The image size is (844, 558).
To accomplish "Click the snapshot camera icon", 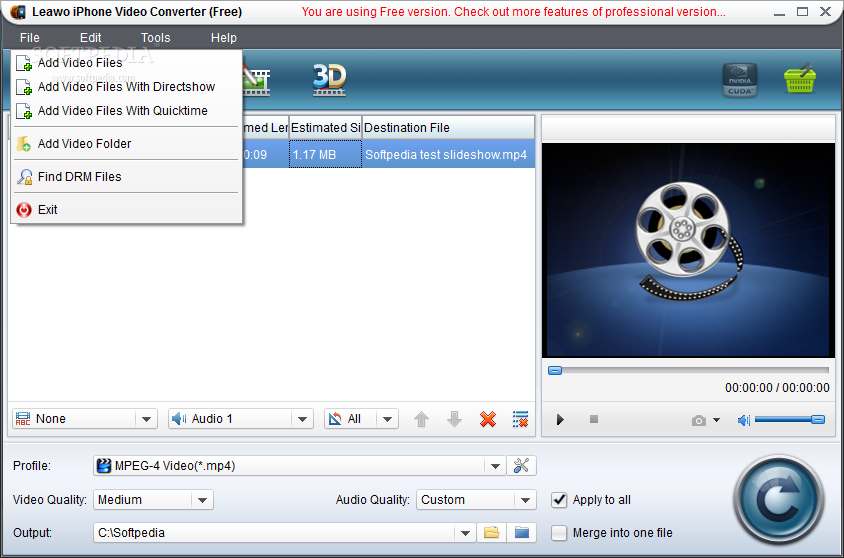I will [x=699, y=420].
